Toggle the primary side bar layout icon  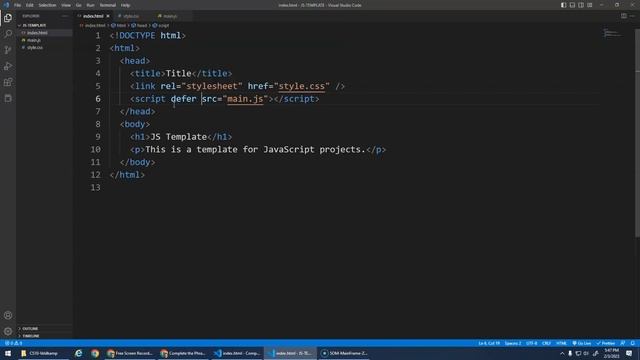tap(563, 5)
